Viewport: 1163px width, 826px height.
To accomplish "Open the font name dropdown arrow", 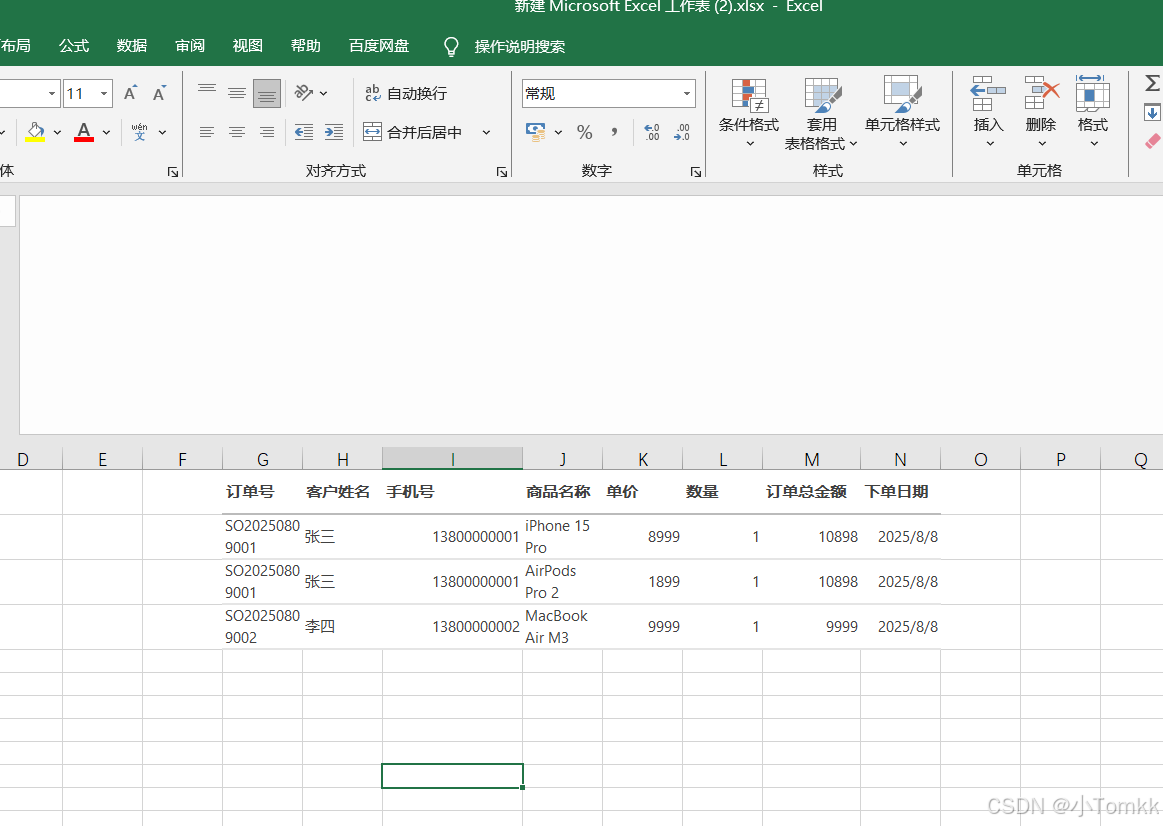I will 51,93.
